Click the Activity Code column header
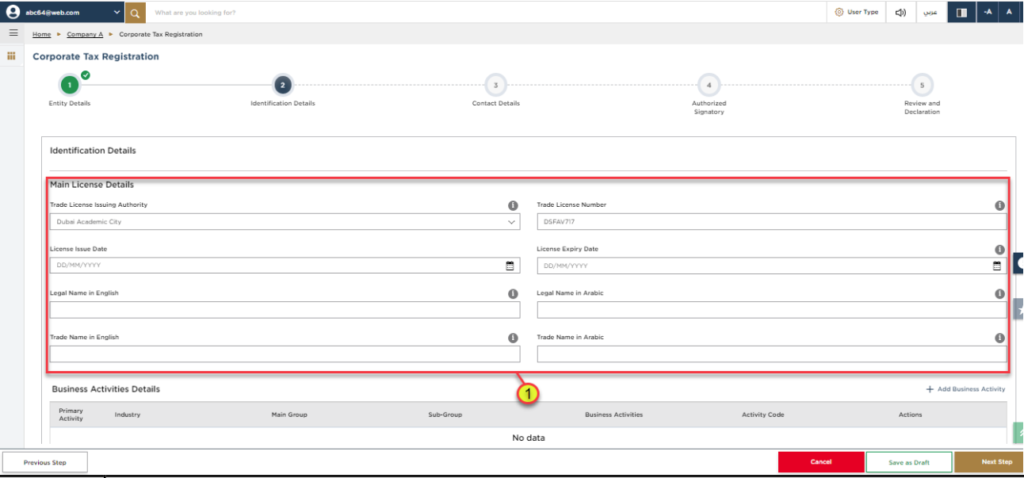 (763, 415)
